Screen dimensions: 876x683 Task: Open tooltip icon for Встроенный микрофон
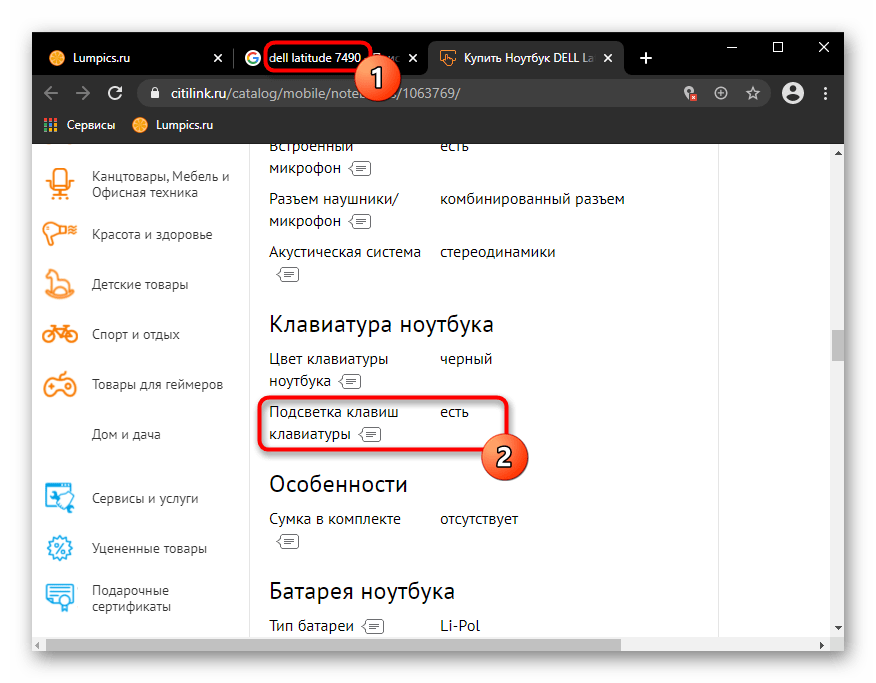point(360,168)
